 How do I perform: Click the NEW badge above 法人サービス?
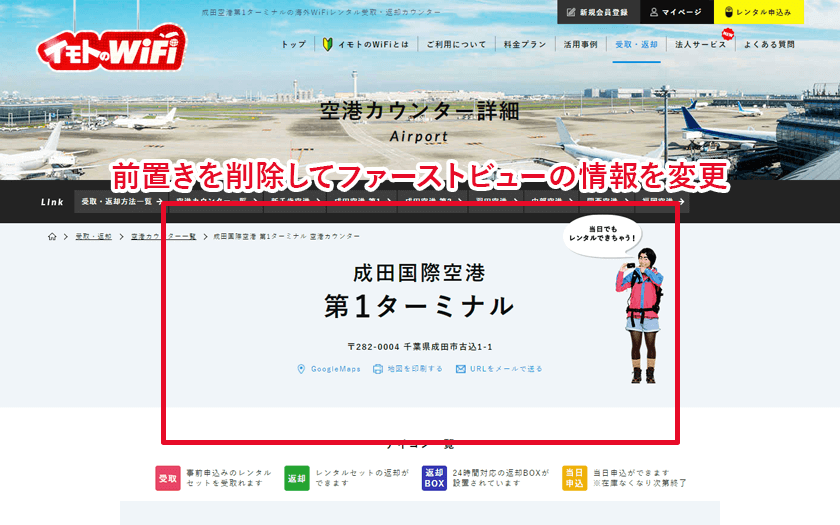[728, 34]
